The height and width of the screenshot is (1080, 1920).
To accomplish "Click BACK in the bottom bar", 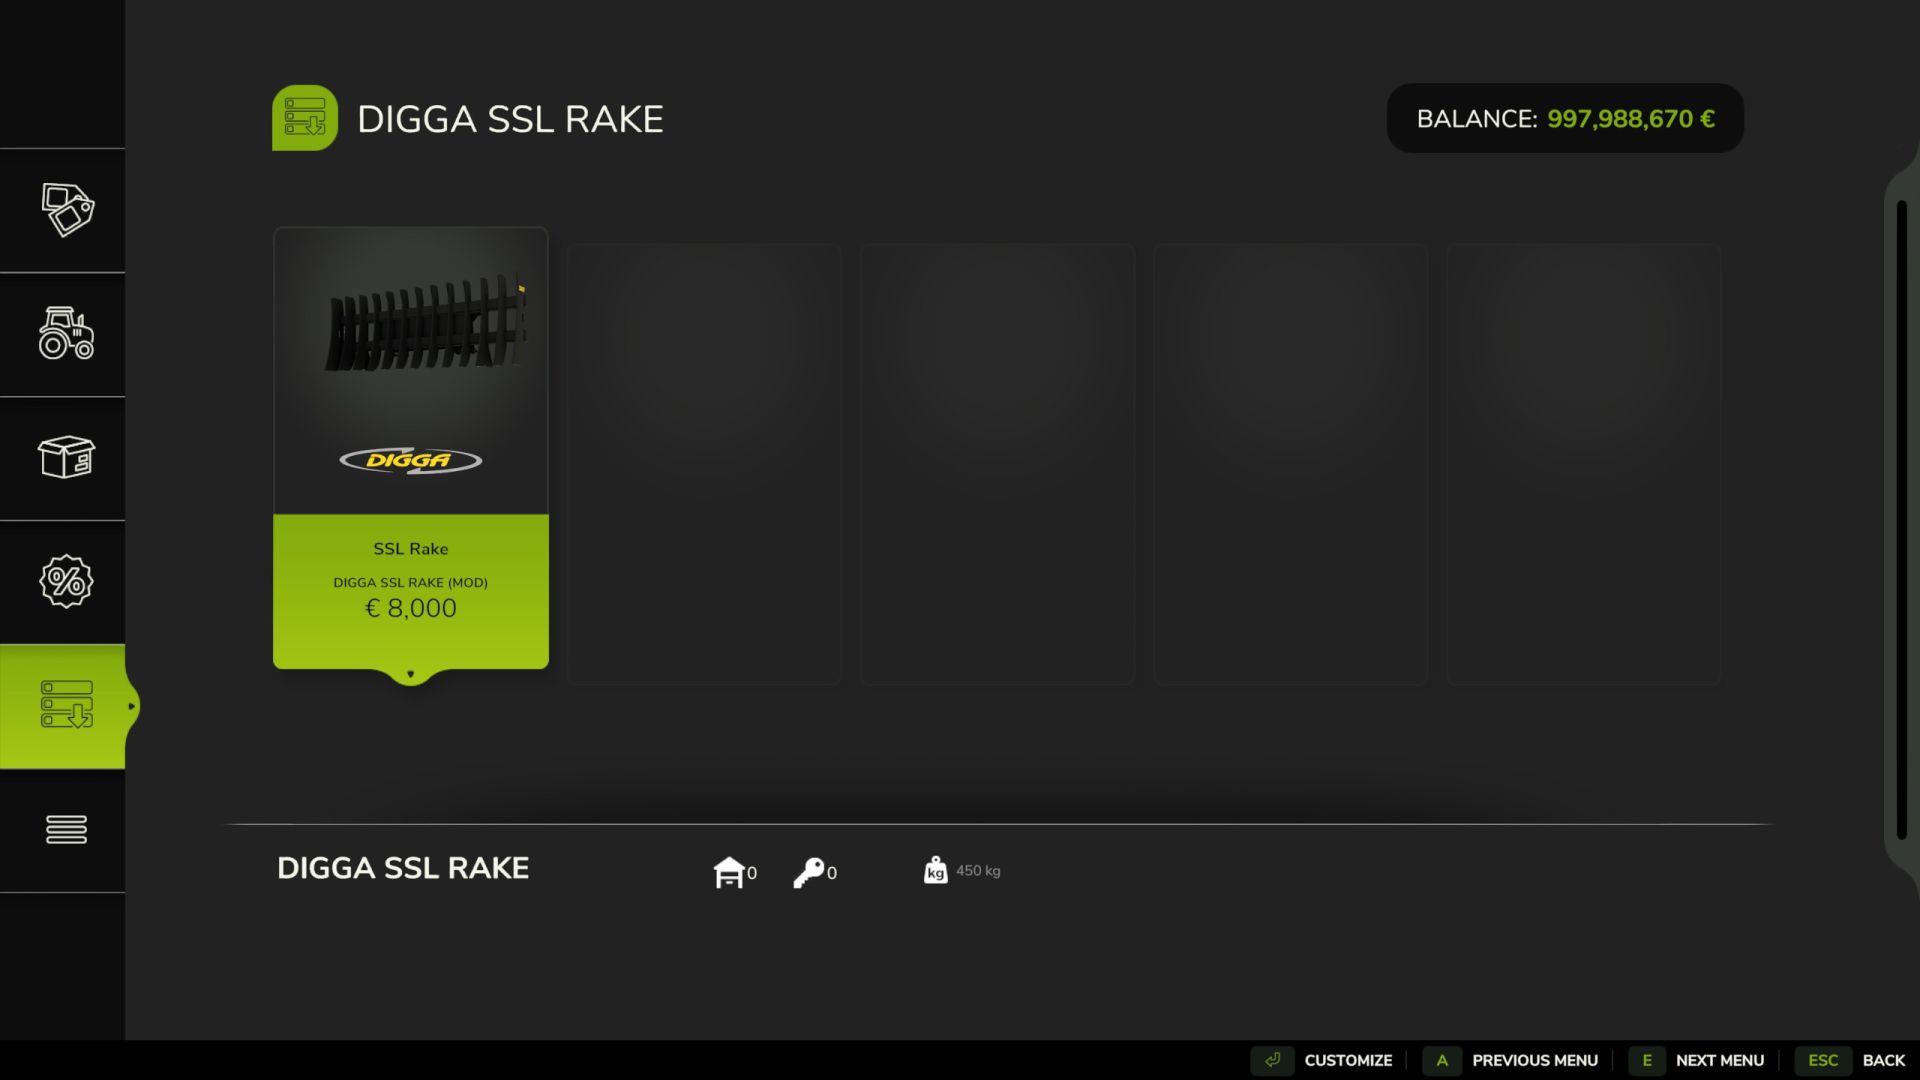I will pyautogui.click(x=1884, y=1060).
